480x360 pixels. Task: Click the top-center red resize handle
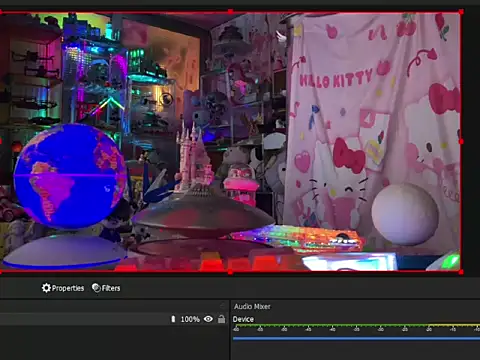[x=230, y=12]
